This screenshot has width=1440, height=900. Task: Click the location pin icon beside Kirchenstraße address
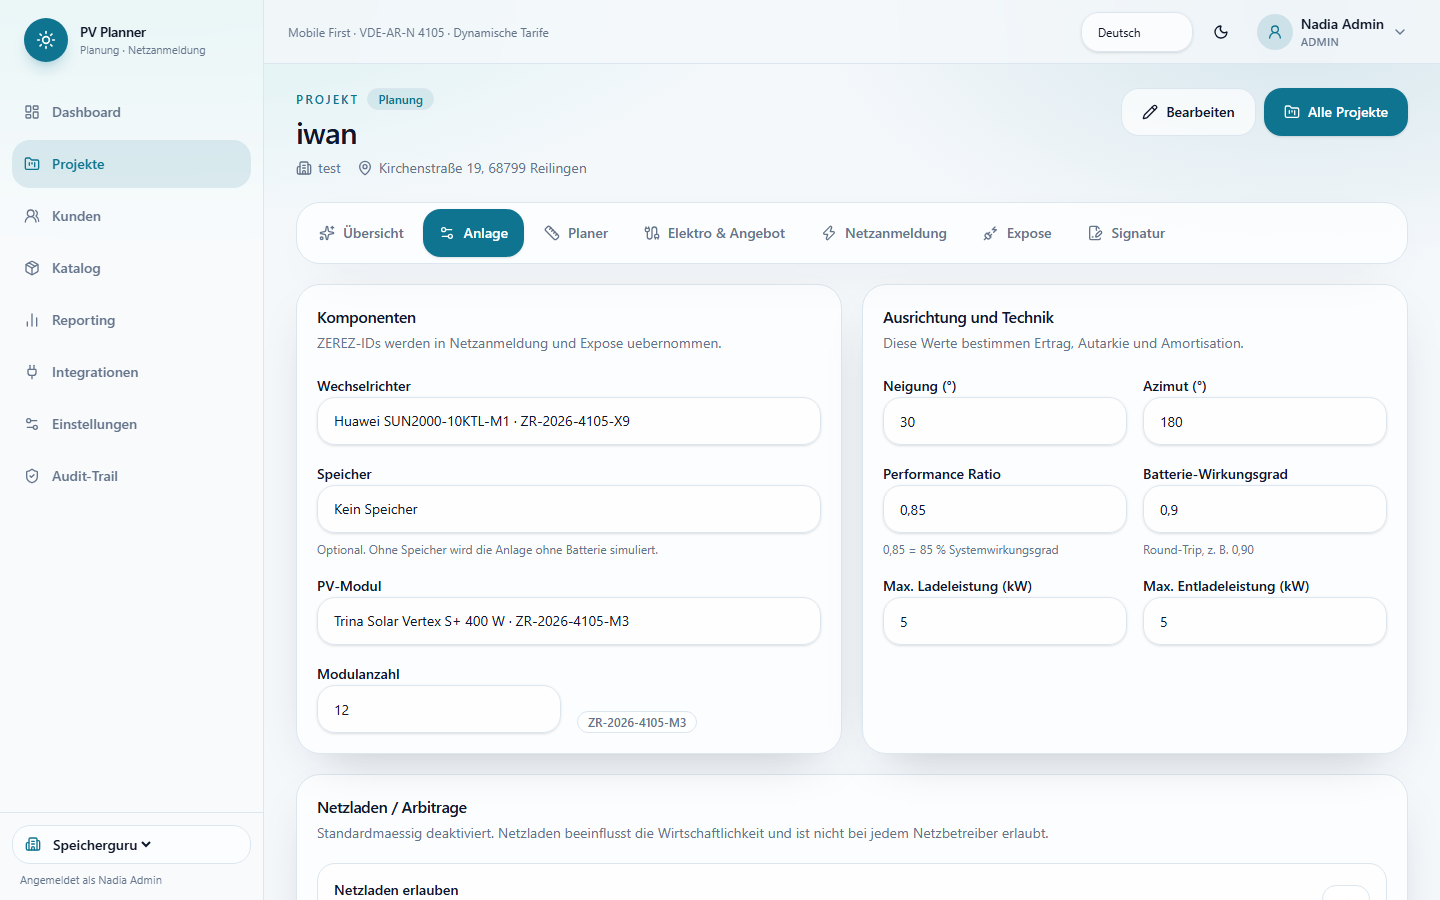(x=365, y=168)
